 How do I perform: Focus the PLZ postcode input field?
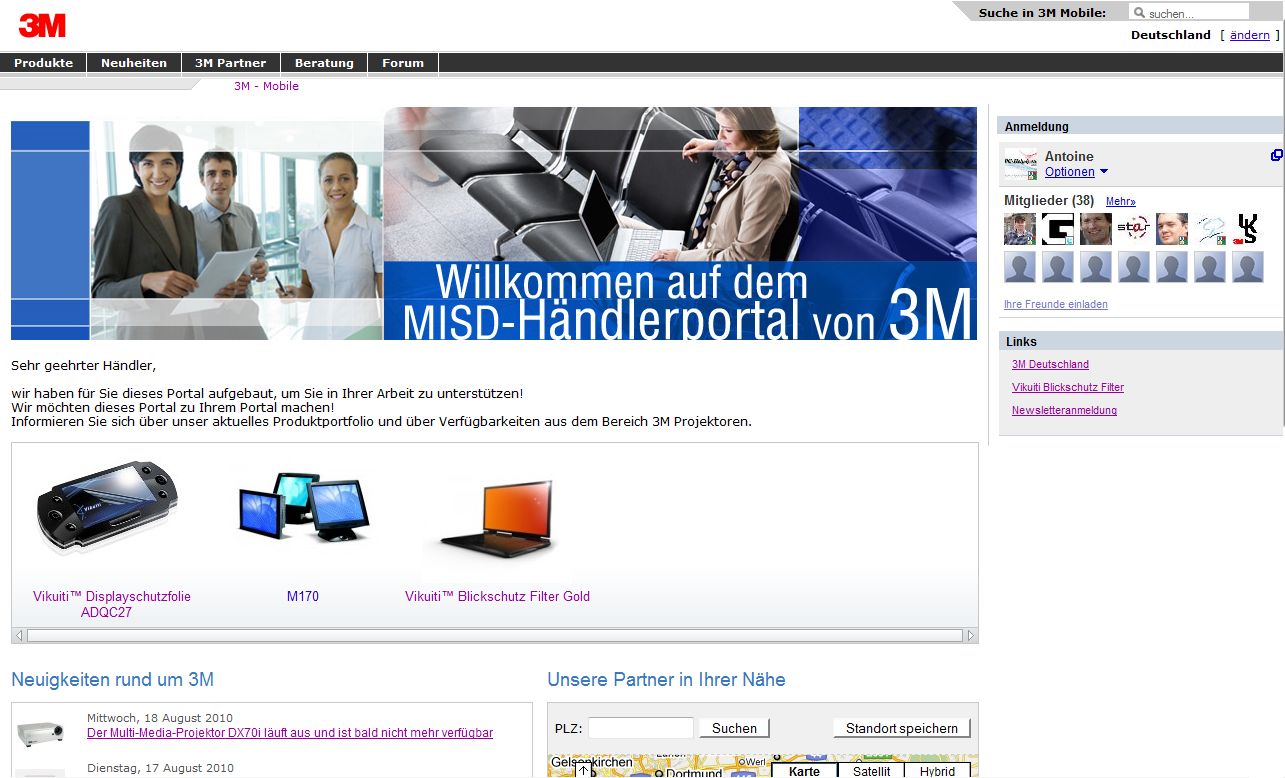click(x=640, y=728)
